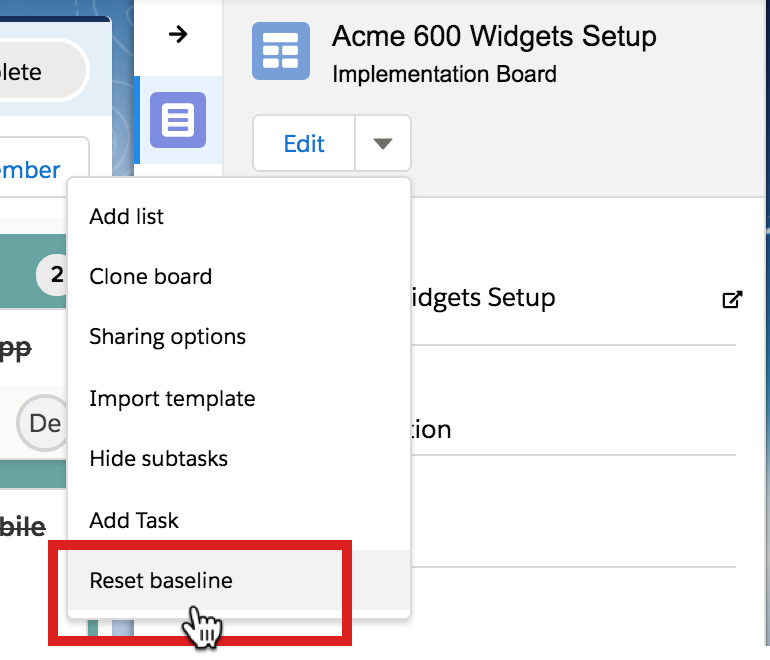The height and width of the screenshot is (660, 770).
Task: Click the round 'De' avatar badge
Action: [x=43, y=423]
